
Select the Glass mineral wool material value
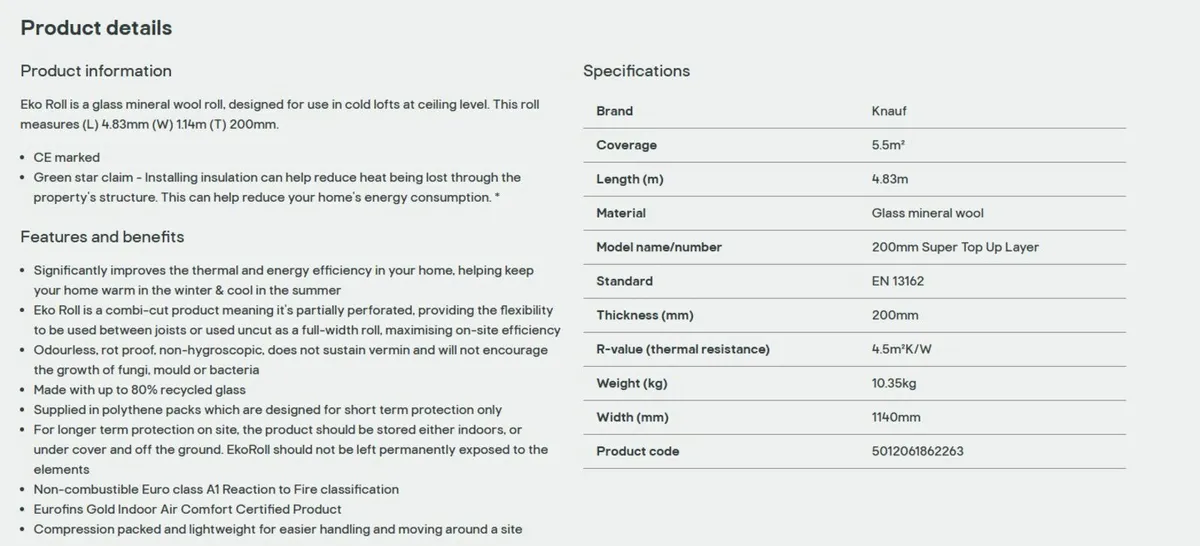(927, 213)
